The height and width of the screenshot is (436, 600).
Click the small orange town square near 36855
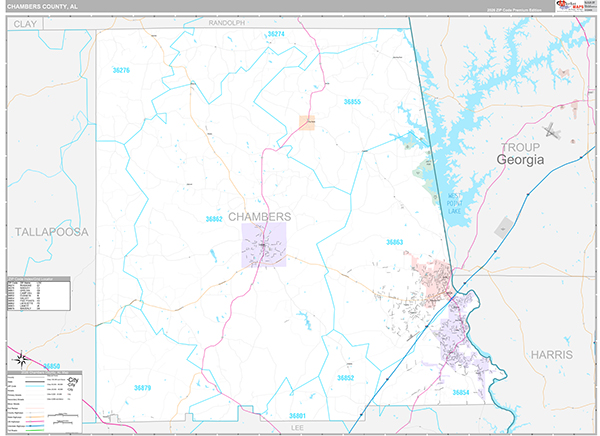(x=308, y=123)
